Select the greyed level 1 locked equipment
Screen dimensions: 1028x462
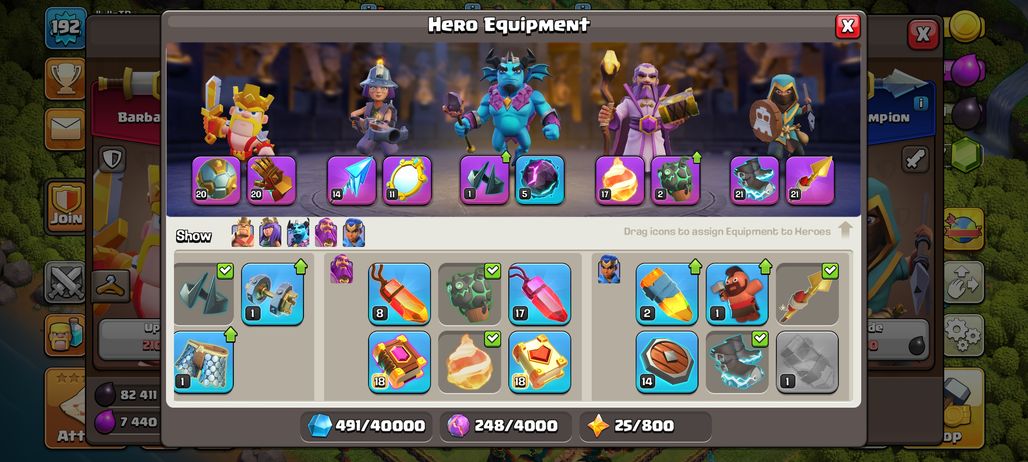pos(807,362)
